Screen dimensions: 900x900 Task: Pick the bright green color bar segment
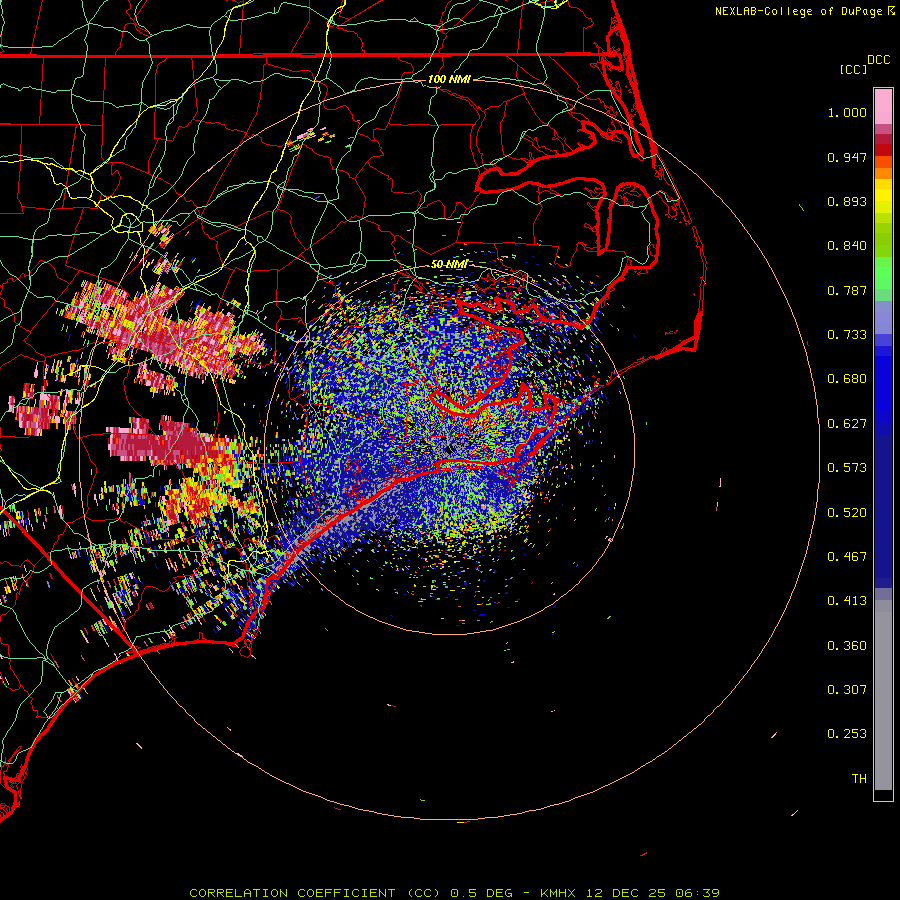coord(883,273)
